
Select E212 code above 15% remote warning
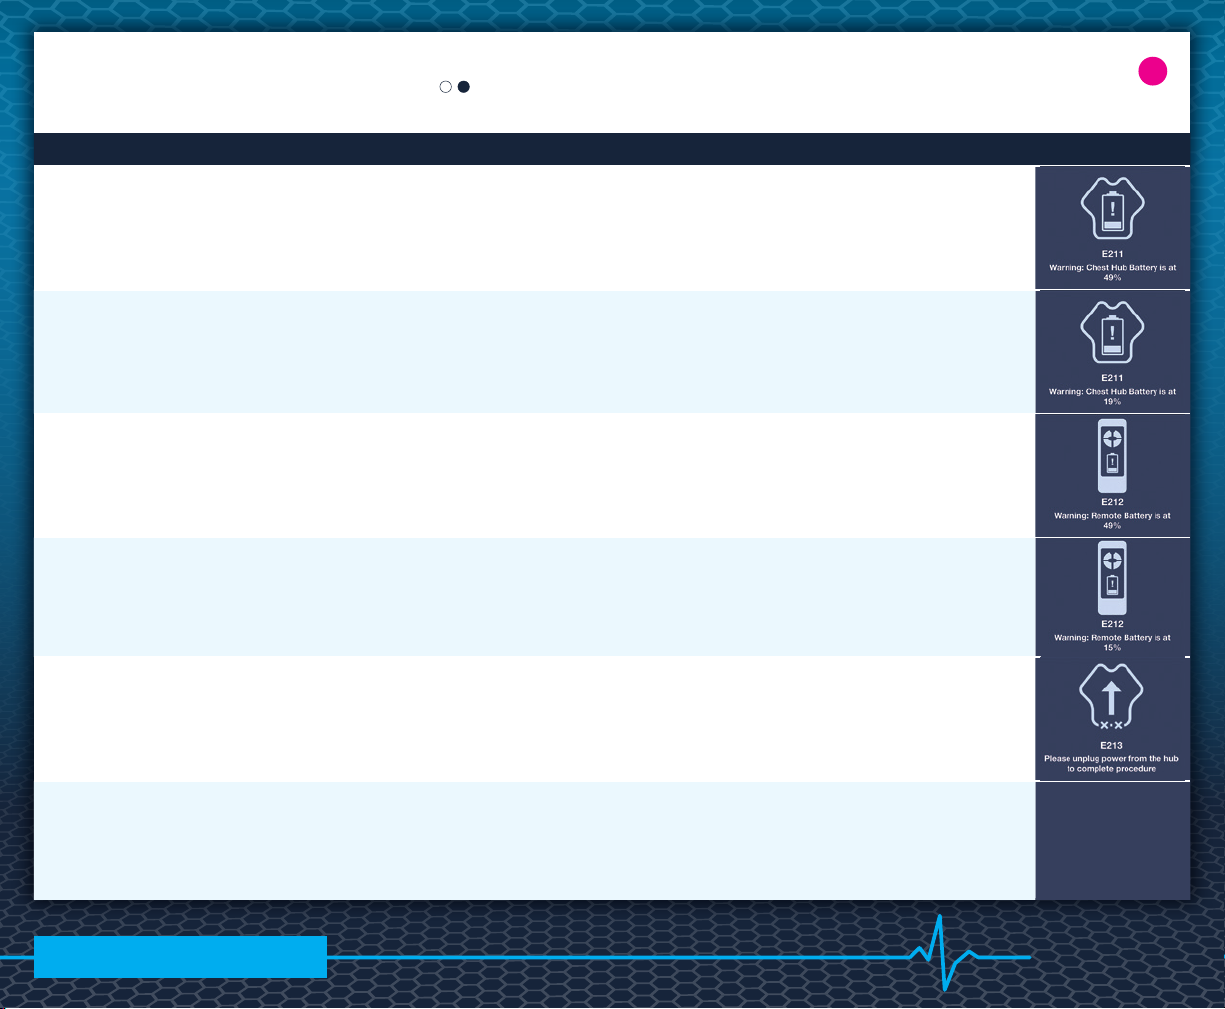(1112, 624)
